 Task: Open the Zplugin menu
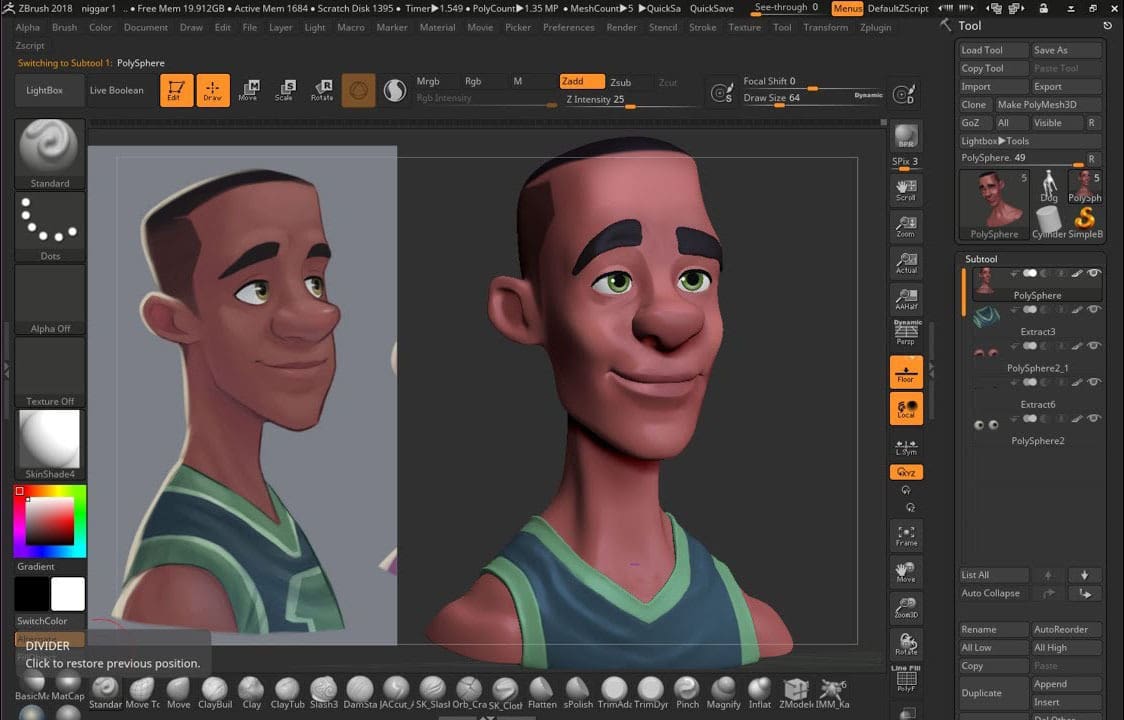[x=875, y=27]
